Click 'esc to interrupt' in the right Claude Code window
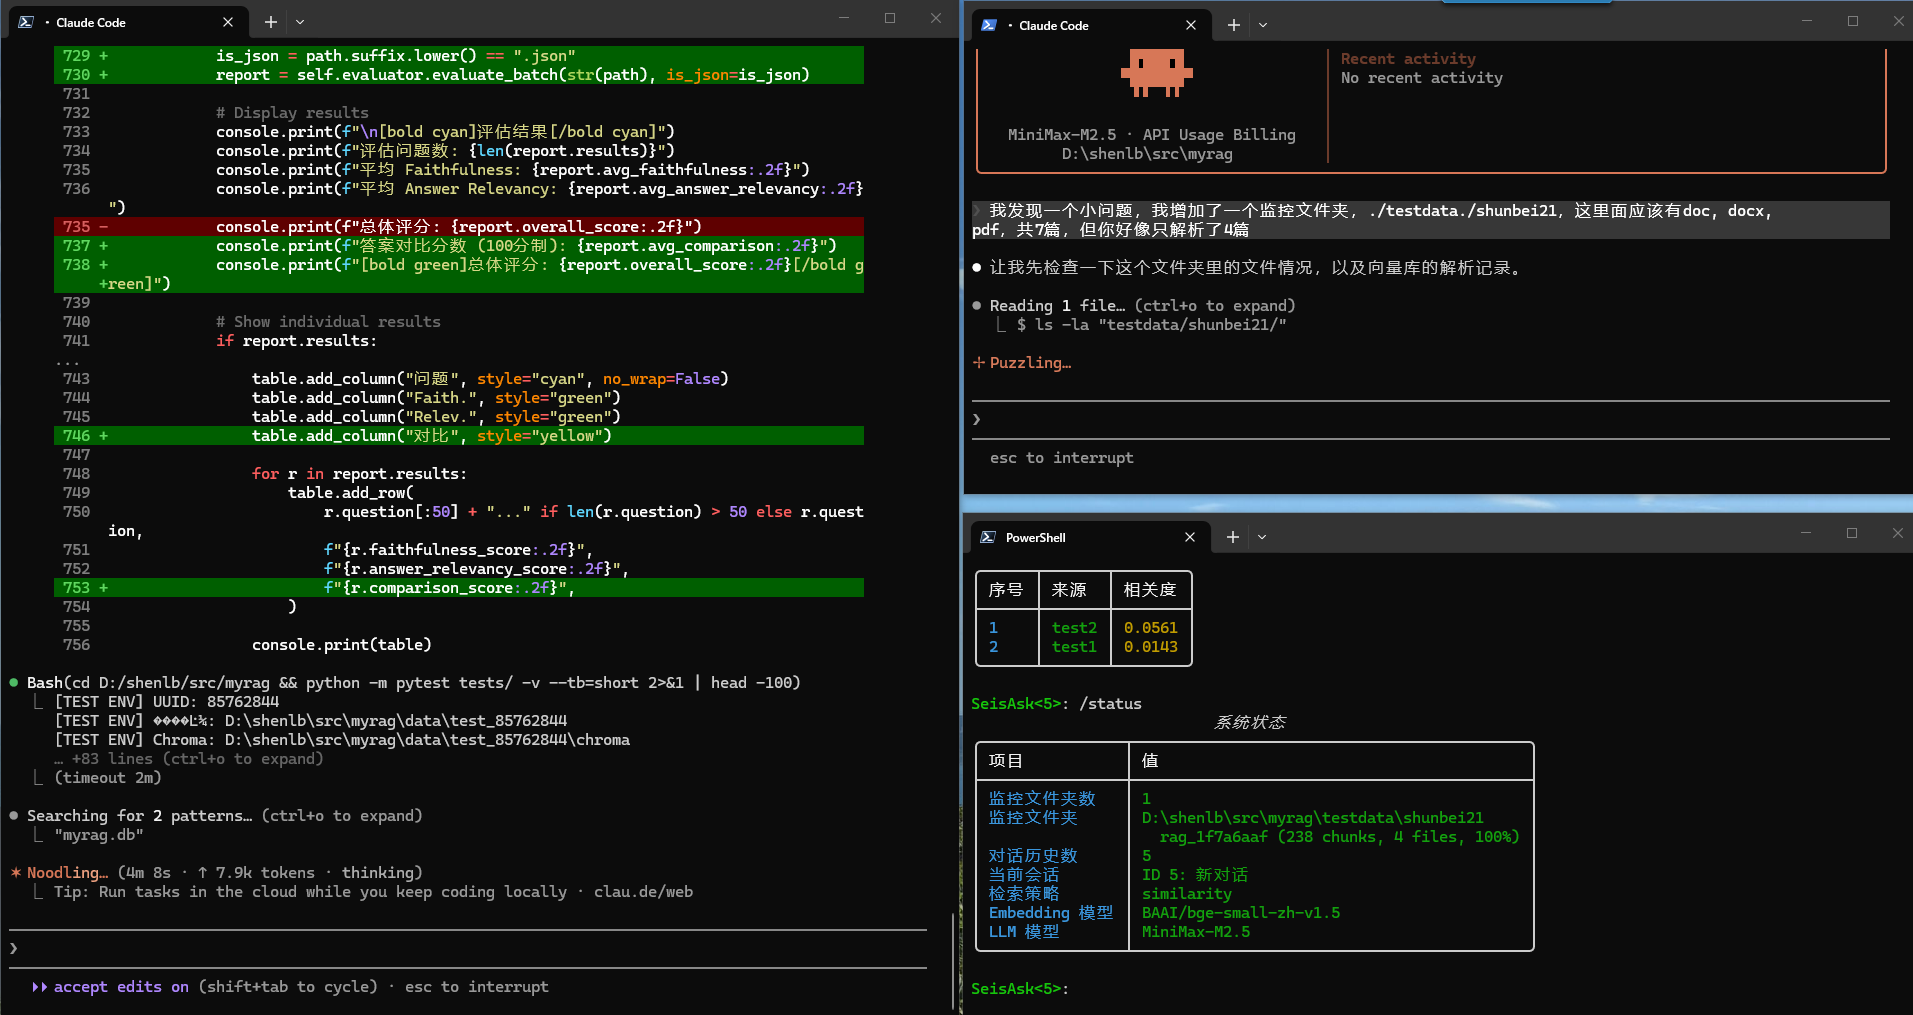1913x1015 pixels. click(x=1061, y=457)
